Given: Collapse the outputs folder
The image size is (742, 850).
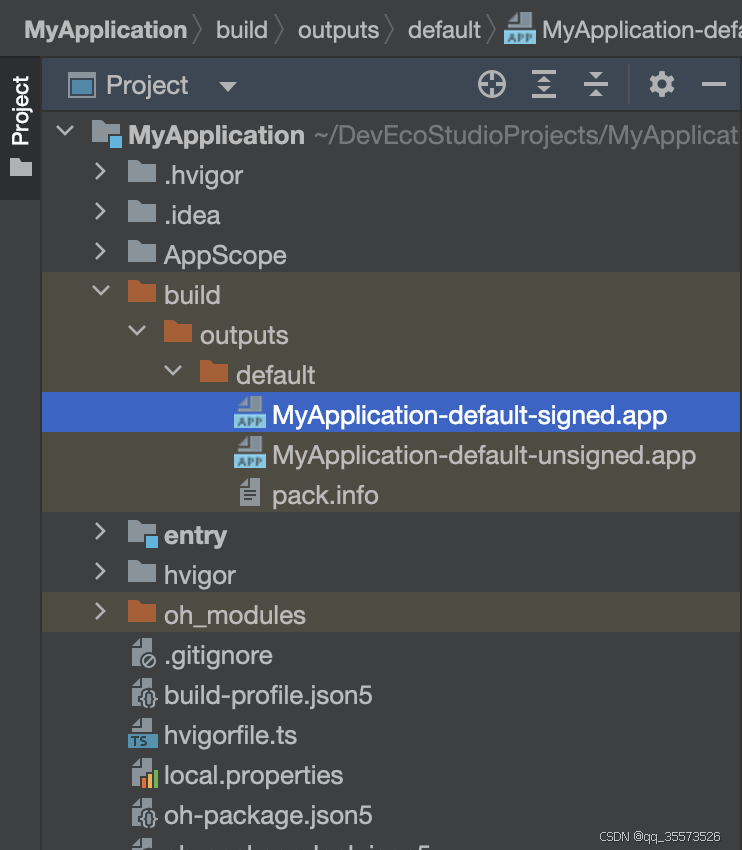Looking at the screenshot, I should tap(137, 330).
